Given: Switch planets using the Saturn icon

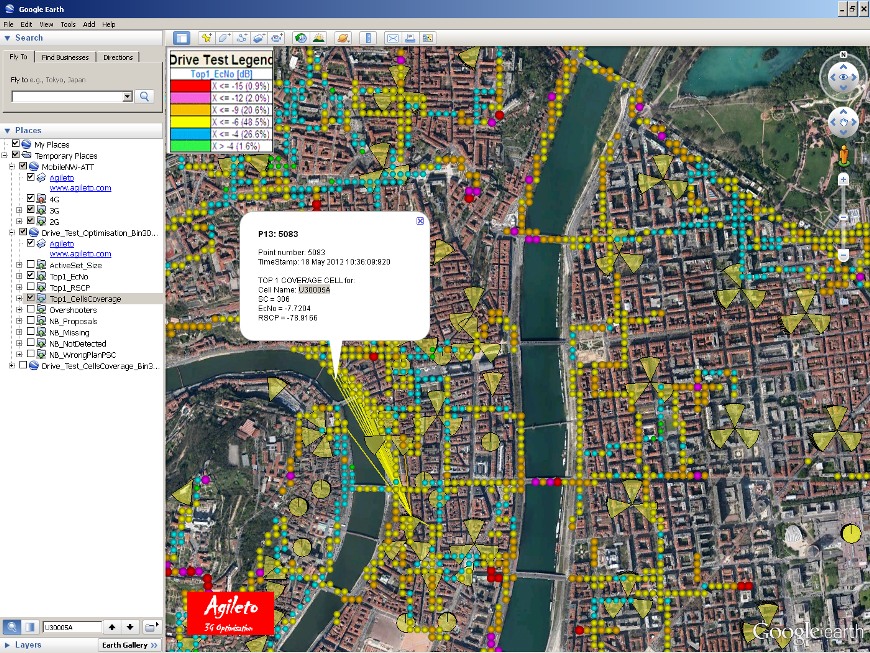Looking at the screenshot, I should pyautogui.click(x=342, y=38).
